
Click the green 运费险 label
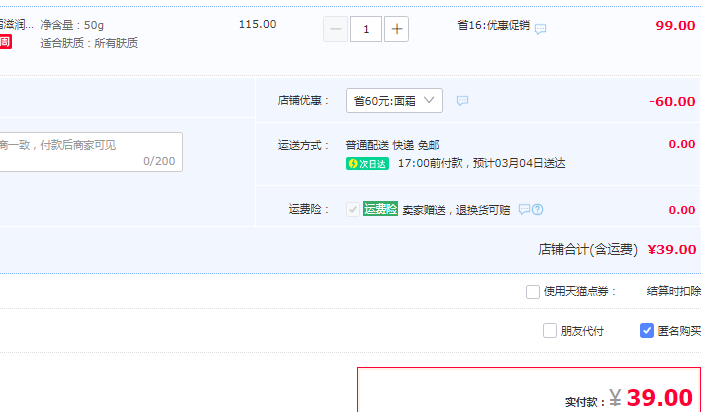[x=380, y=209]
